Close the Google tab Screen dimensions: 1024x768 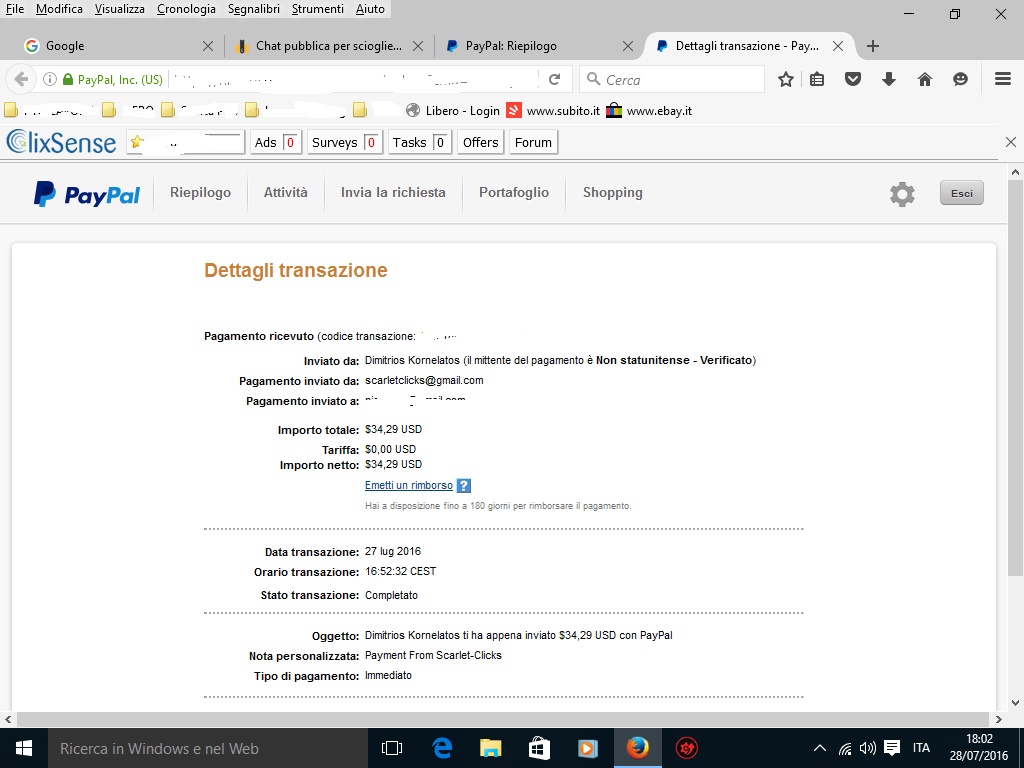[x=208, y=46]
